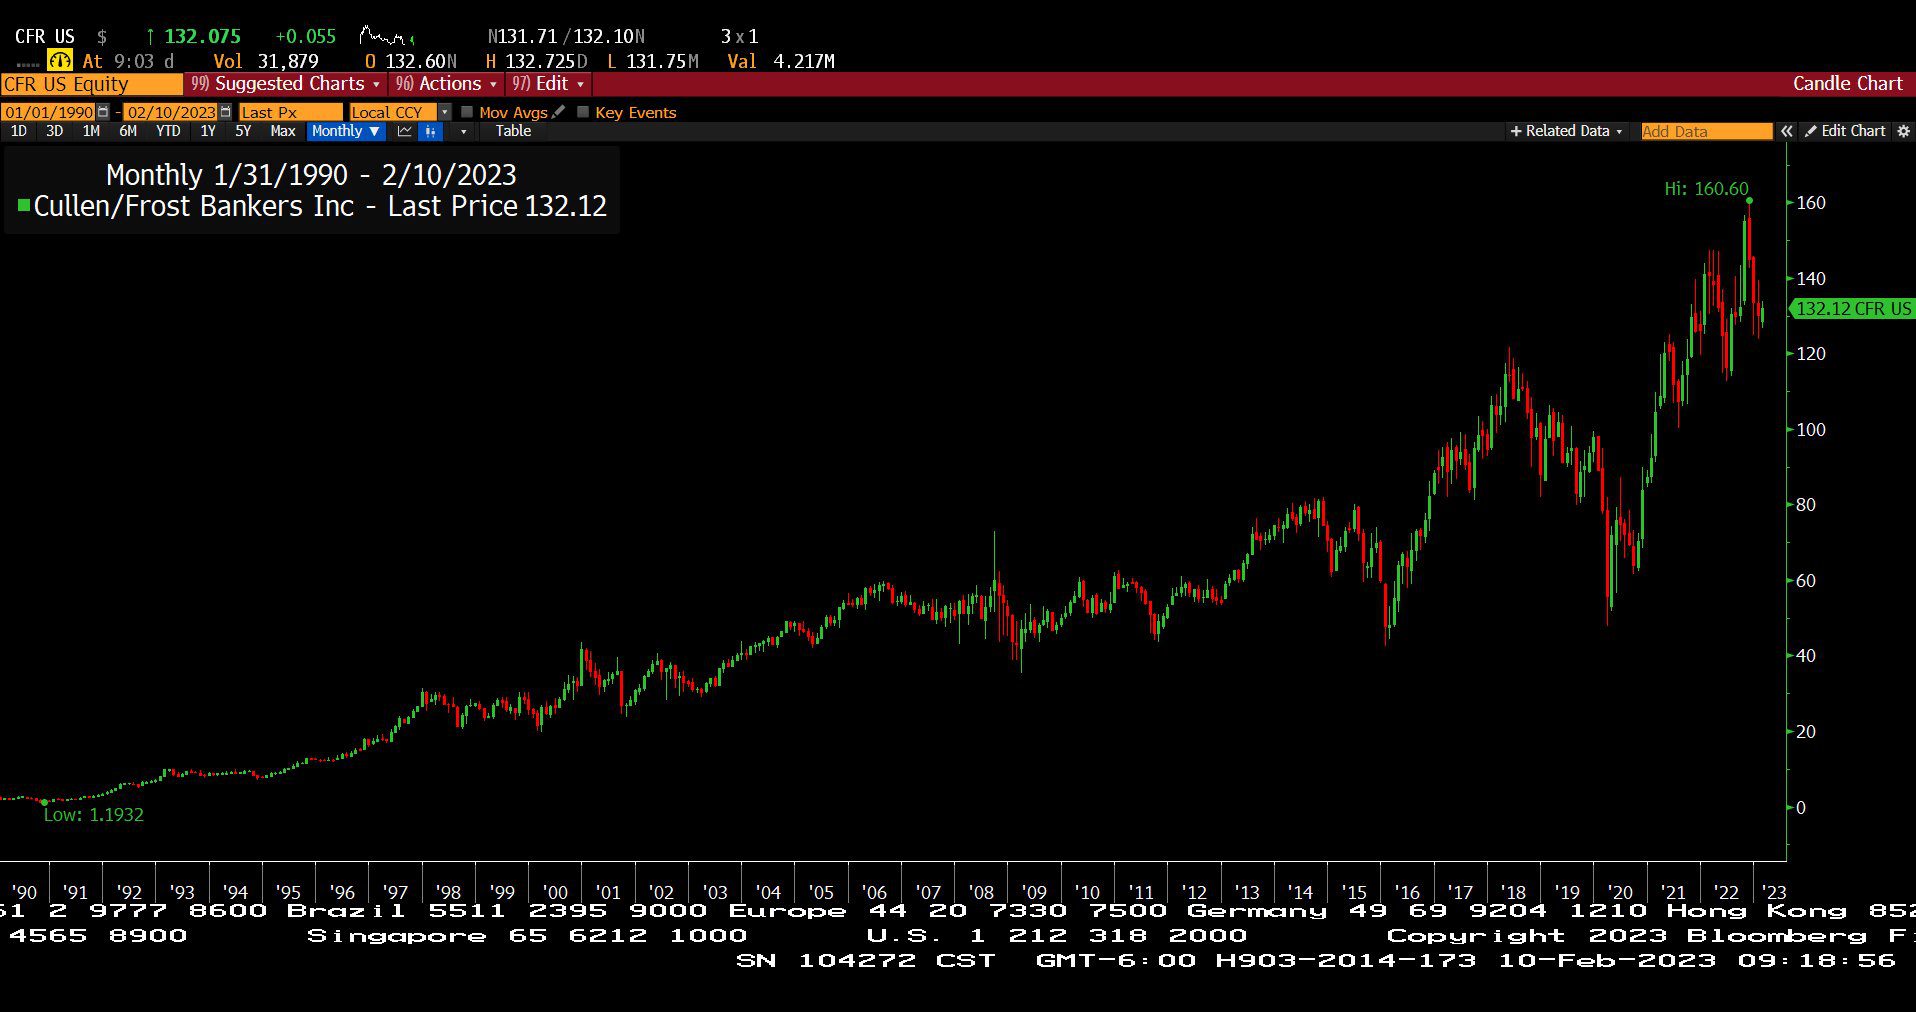
Task: Select the Max range tab
Action: click(x=283, y=131)
